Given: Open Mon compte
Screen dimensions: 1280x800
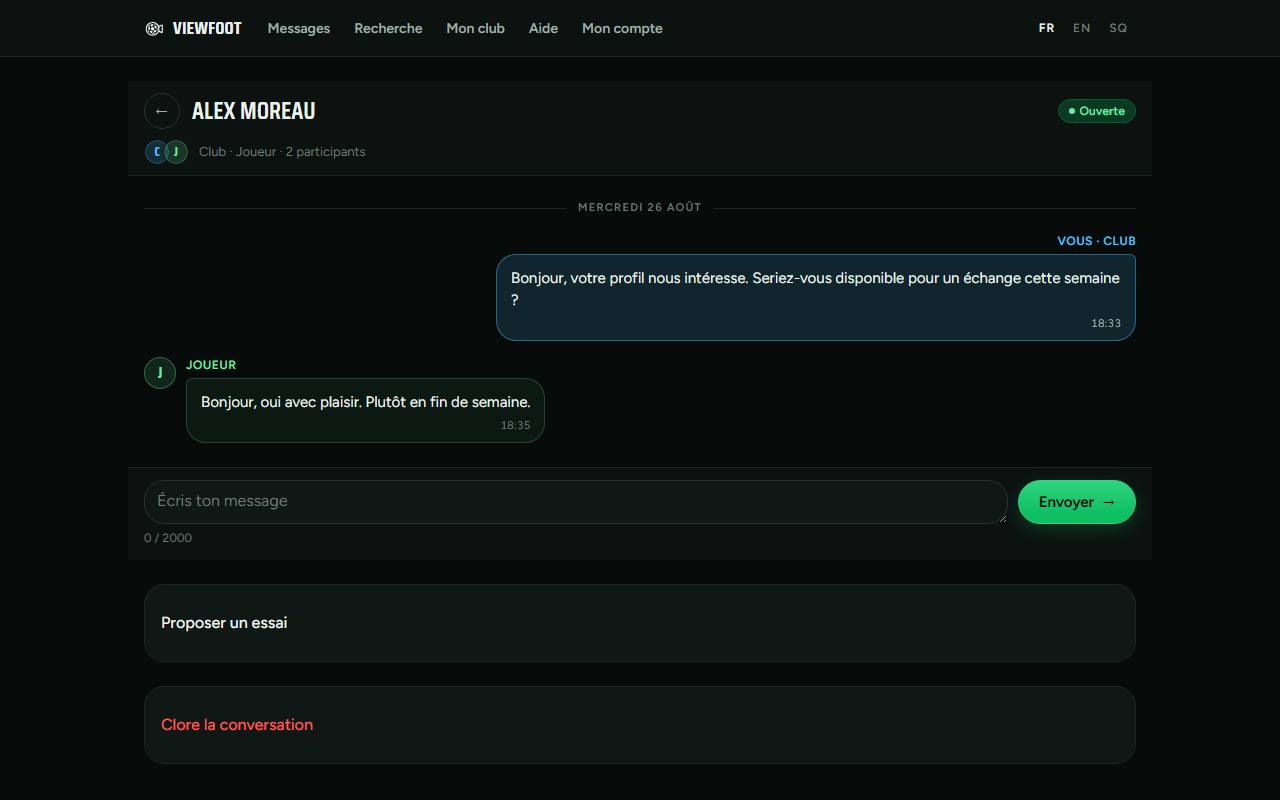Looking at the screenshot, I should tap(622, 28).
